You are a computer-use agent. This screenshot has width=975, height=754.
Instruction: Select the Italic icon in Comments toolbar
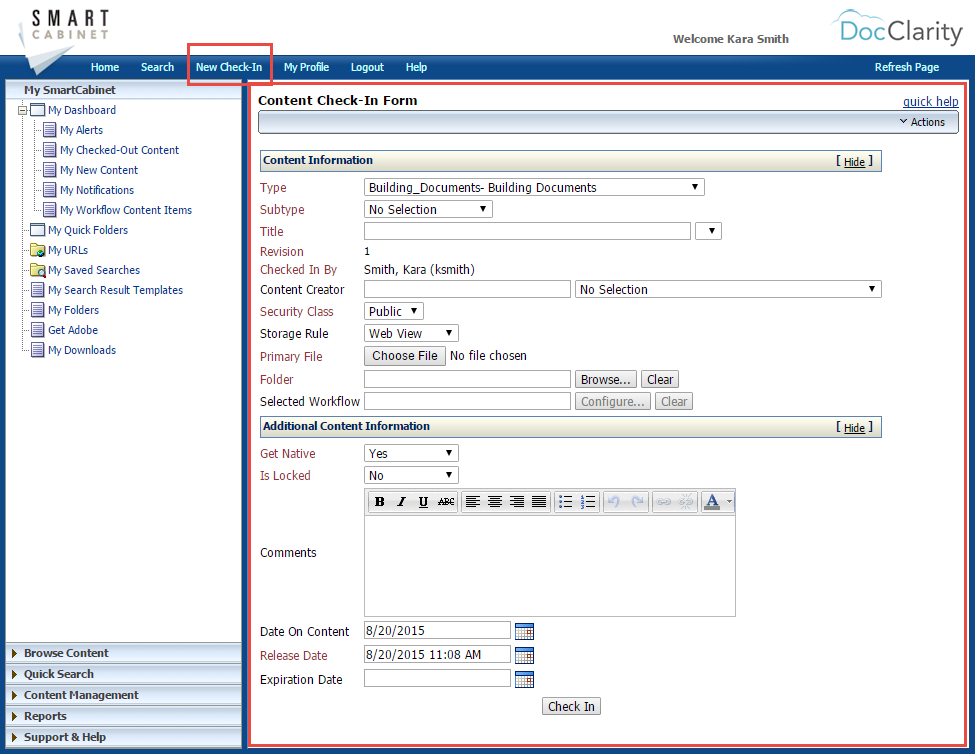(x=401, y=501)
